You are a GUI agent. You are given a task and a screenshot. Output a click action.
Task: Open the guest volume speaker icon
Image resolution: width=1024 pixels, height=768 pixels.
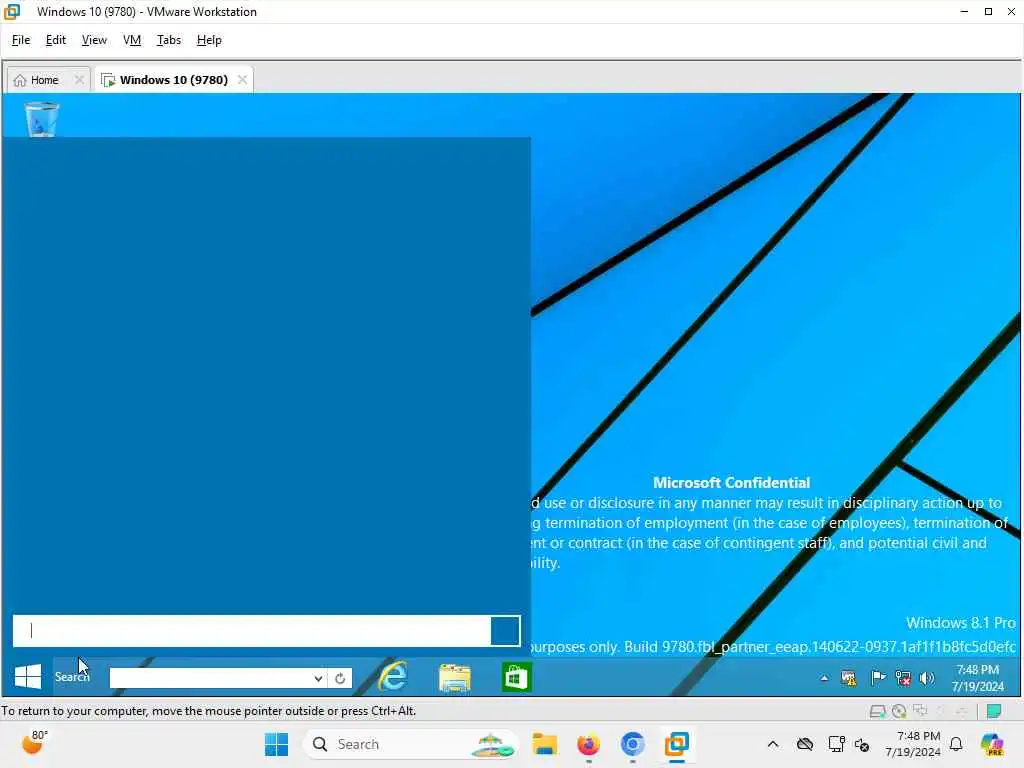pyautogui.click(x=927, y=679)
